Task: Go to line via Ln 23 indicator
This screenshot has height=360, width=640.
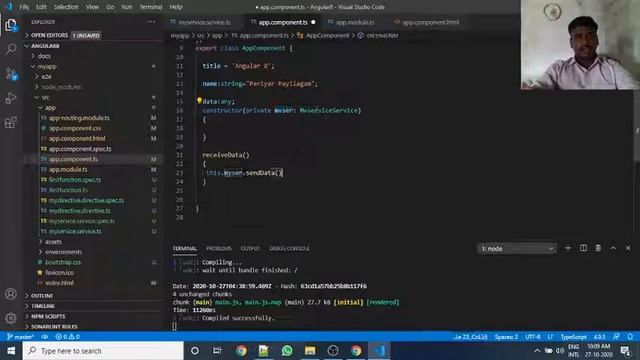Action: (x=470, y=337)
